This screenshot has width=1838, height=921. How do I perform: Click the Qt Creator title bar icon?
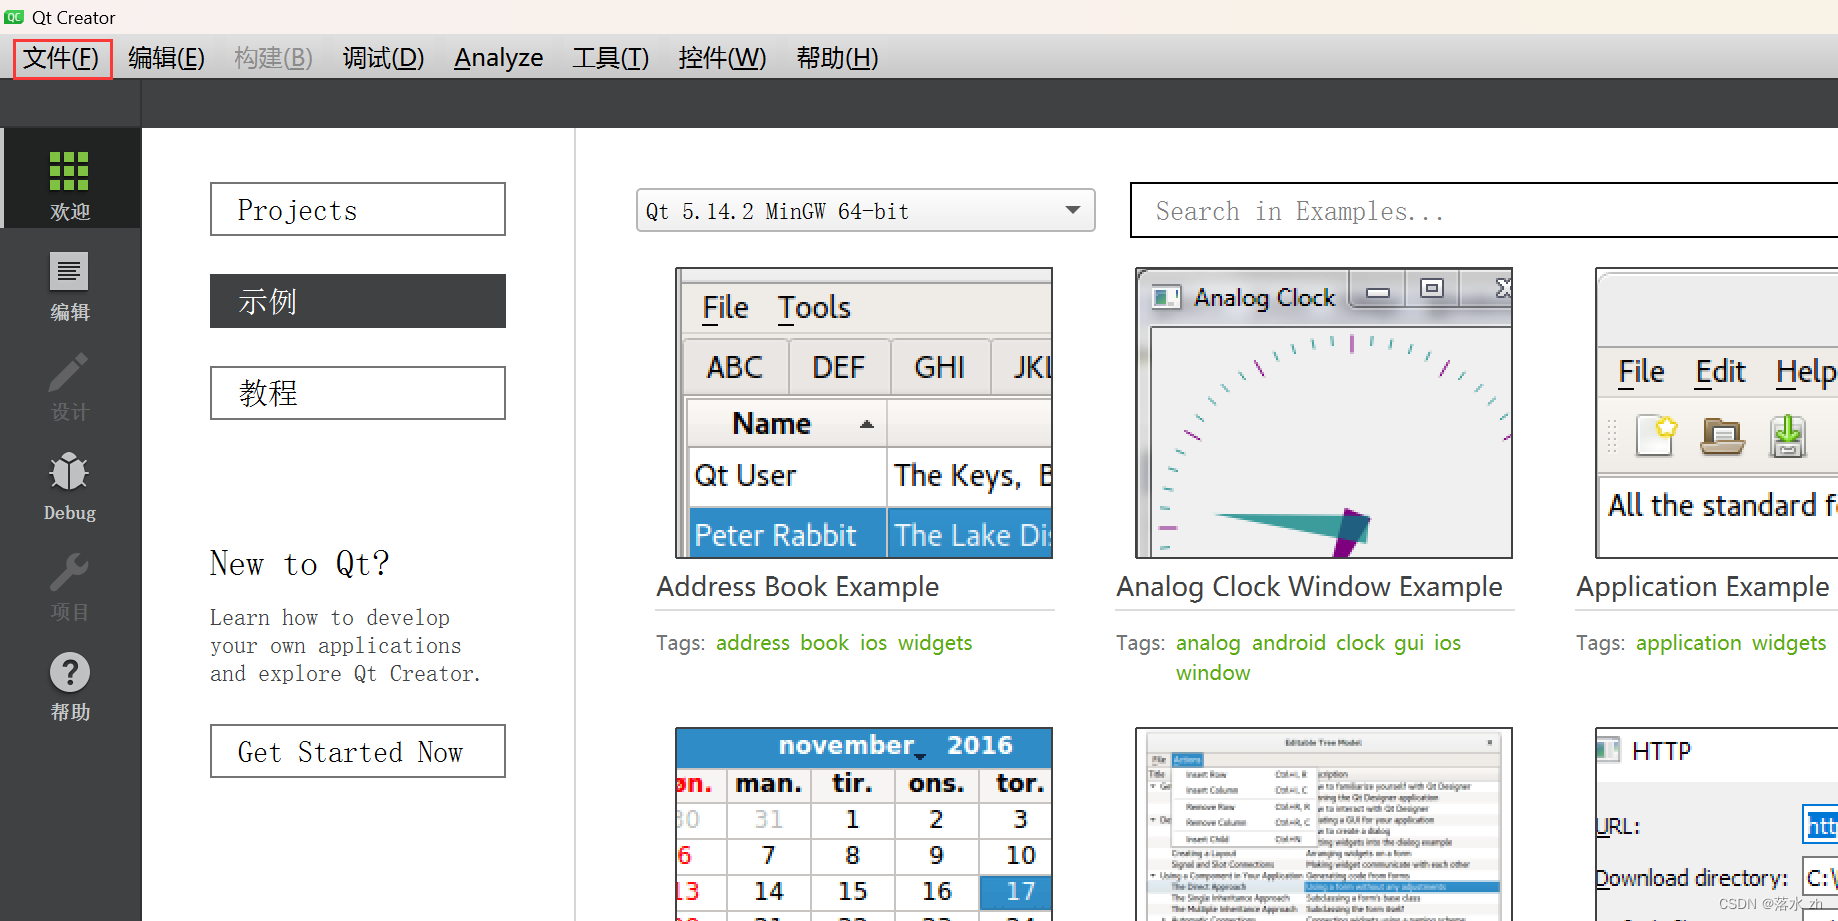14,17
